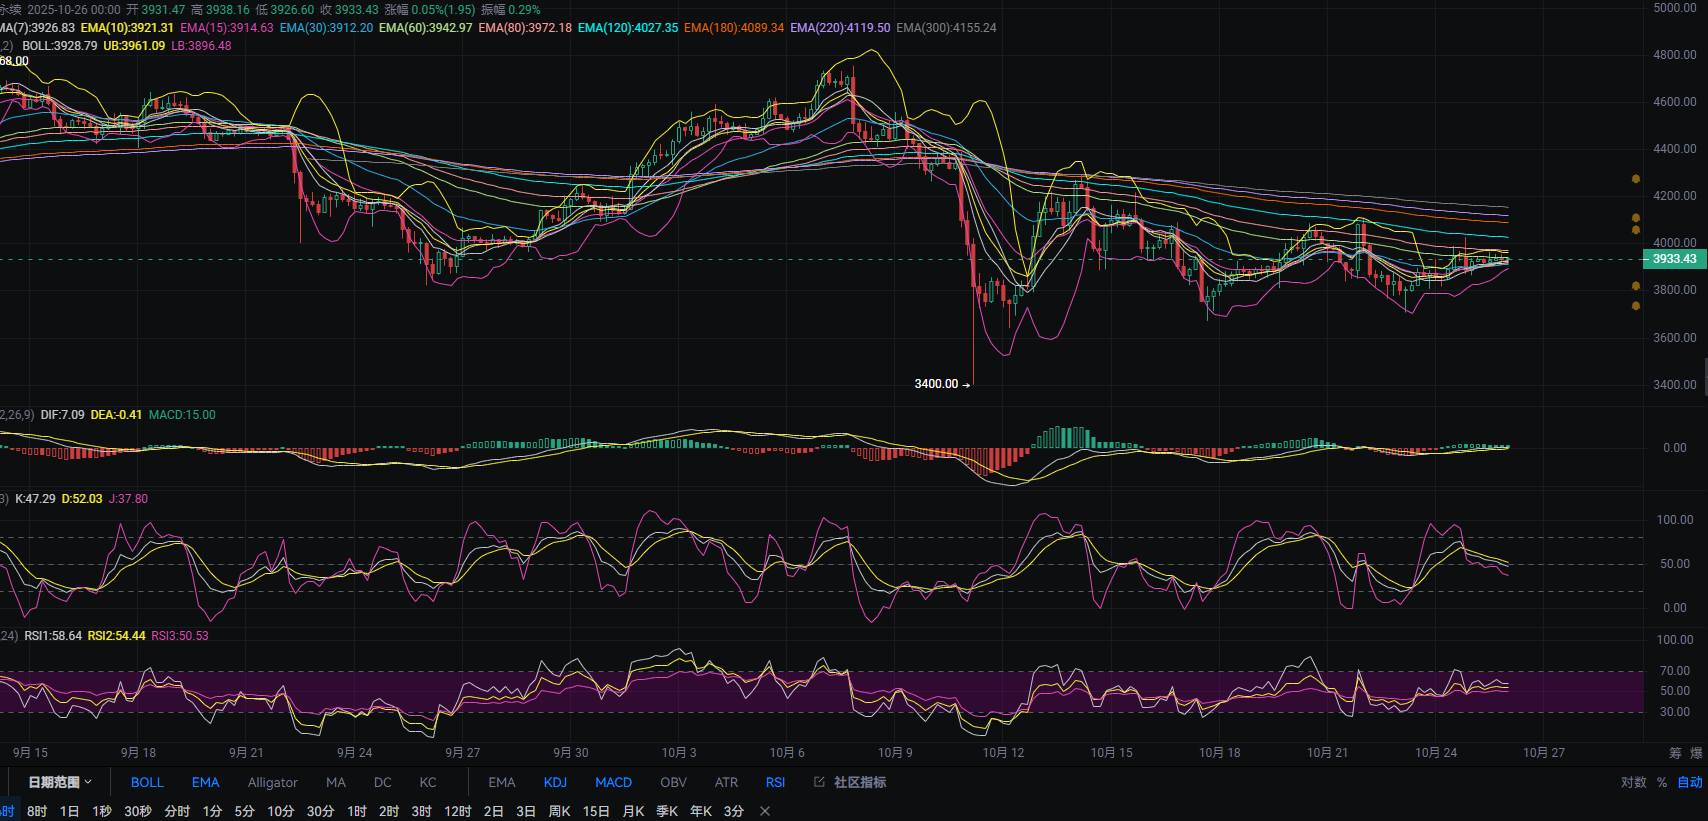Close the timeframe bar with the X
The height and width of the screenshot is (821, 1708).
(x=765, y=811)
